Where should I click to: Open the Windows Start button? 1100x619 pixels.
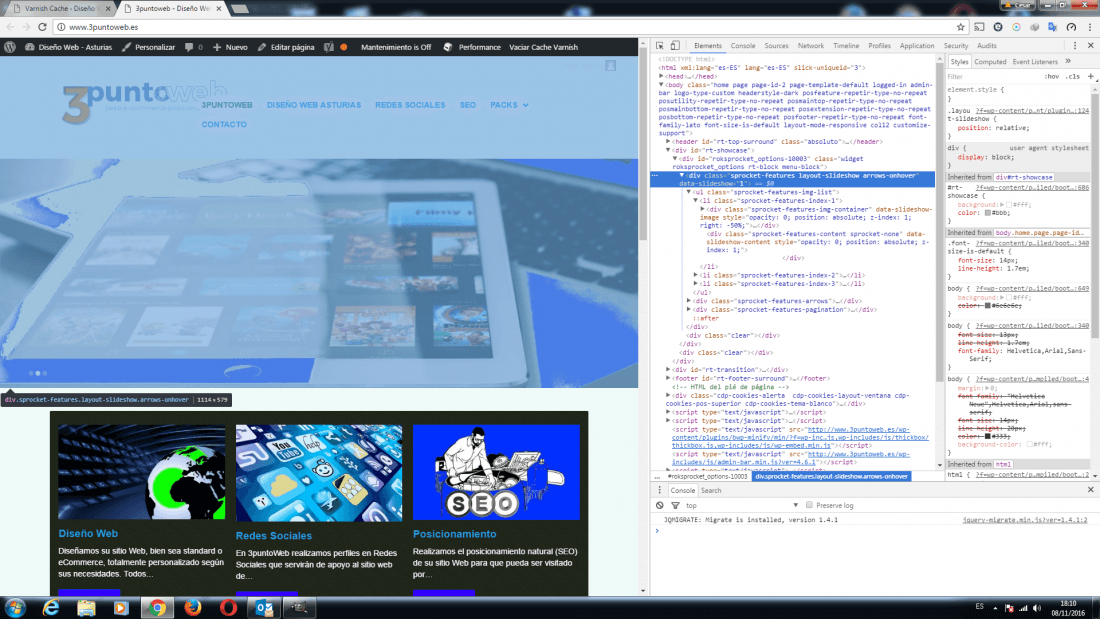point(15,608)
